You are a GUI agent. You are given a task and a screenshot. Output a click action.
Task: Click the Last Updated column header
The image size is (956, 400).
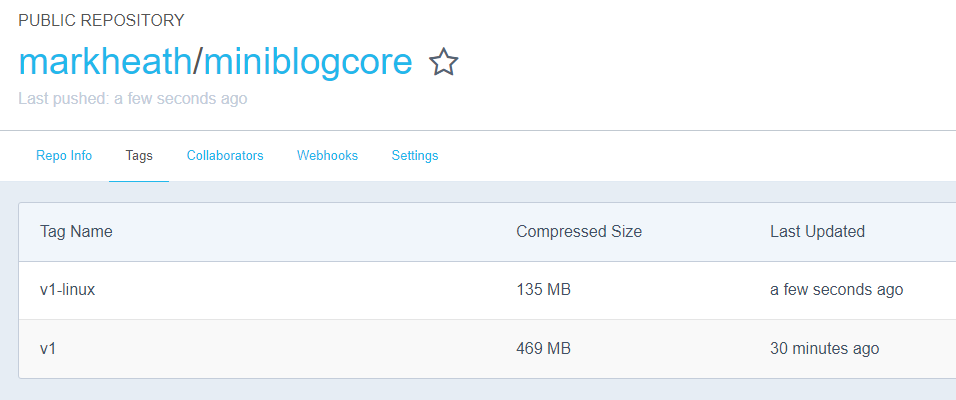817,232
